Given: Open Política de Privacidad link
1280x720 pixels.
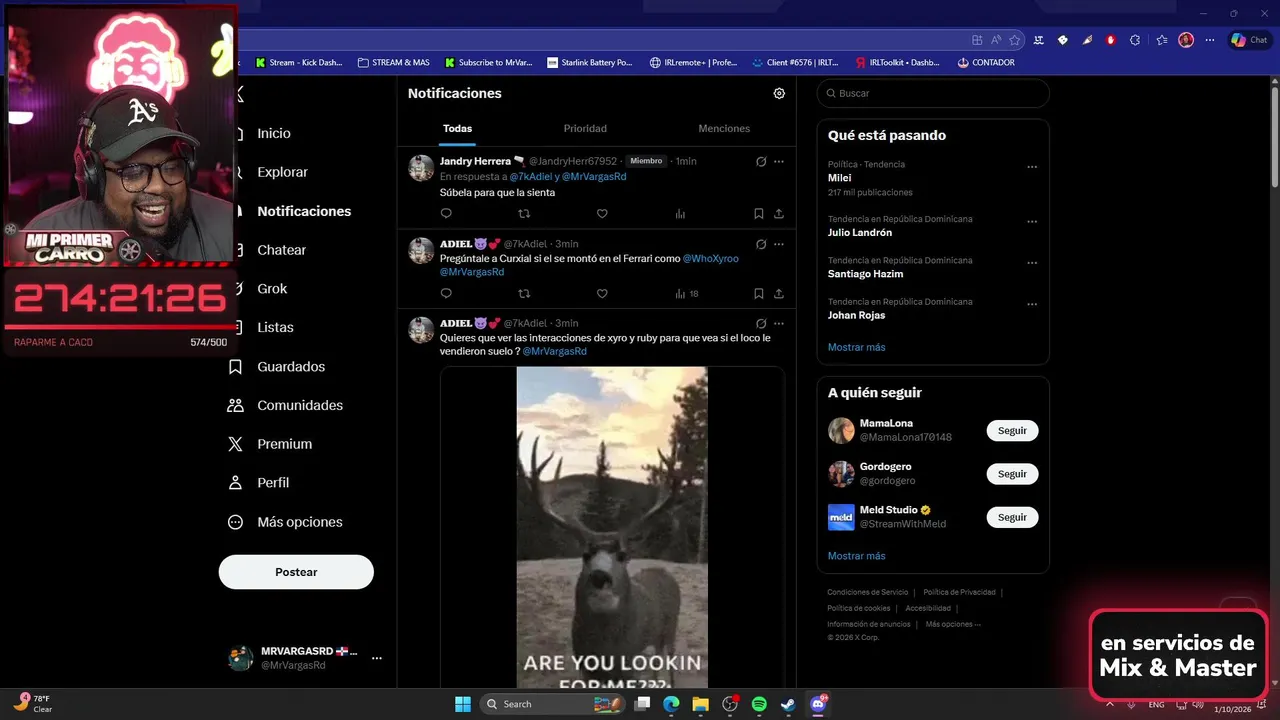Looking at the screenshot, I should (959, 592).
